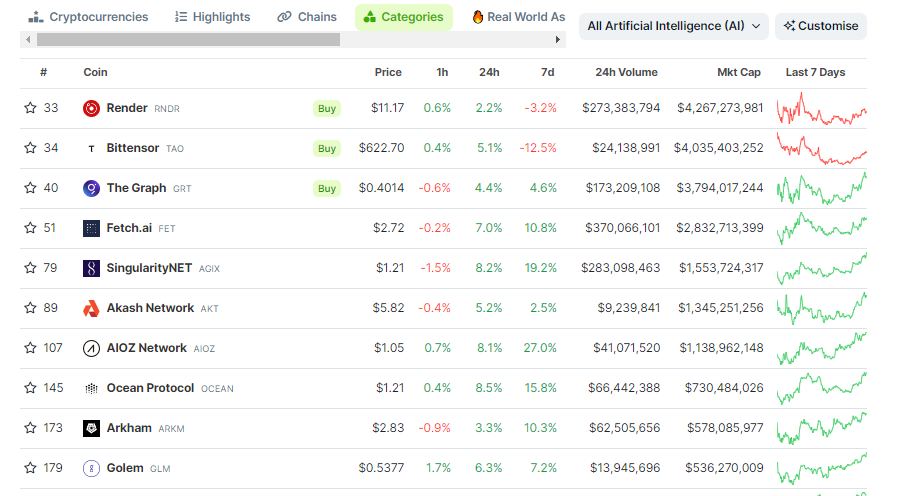This screenshot has width=904, height=496.
Task: Add Ocean Protocol to favorites star
Action: click(x=31, y=388)
